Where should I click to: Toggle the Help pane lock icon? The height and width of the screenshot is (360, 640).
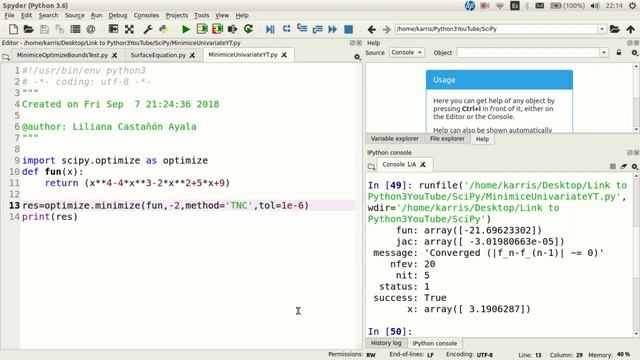[x=619, y=52]
